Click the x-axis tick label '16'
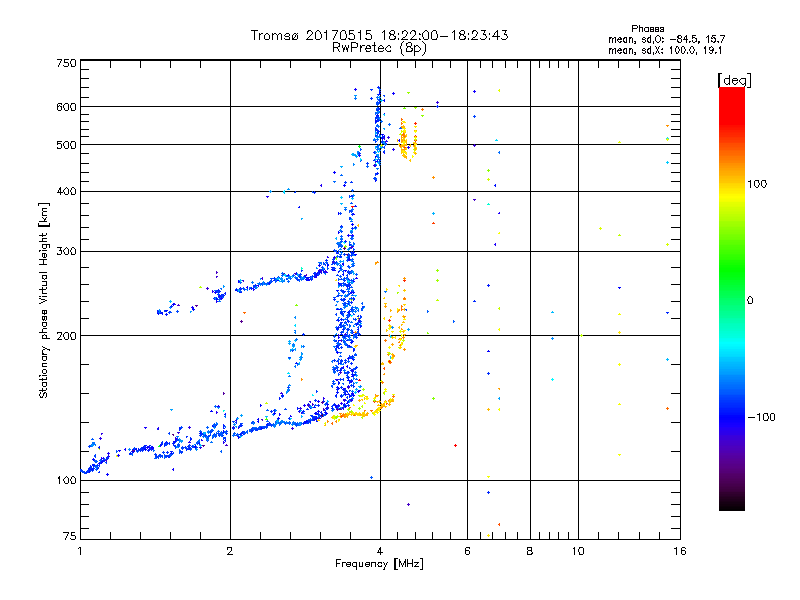 [680, 551]
